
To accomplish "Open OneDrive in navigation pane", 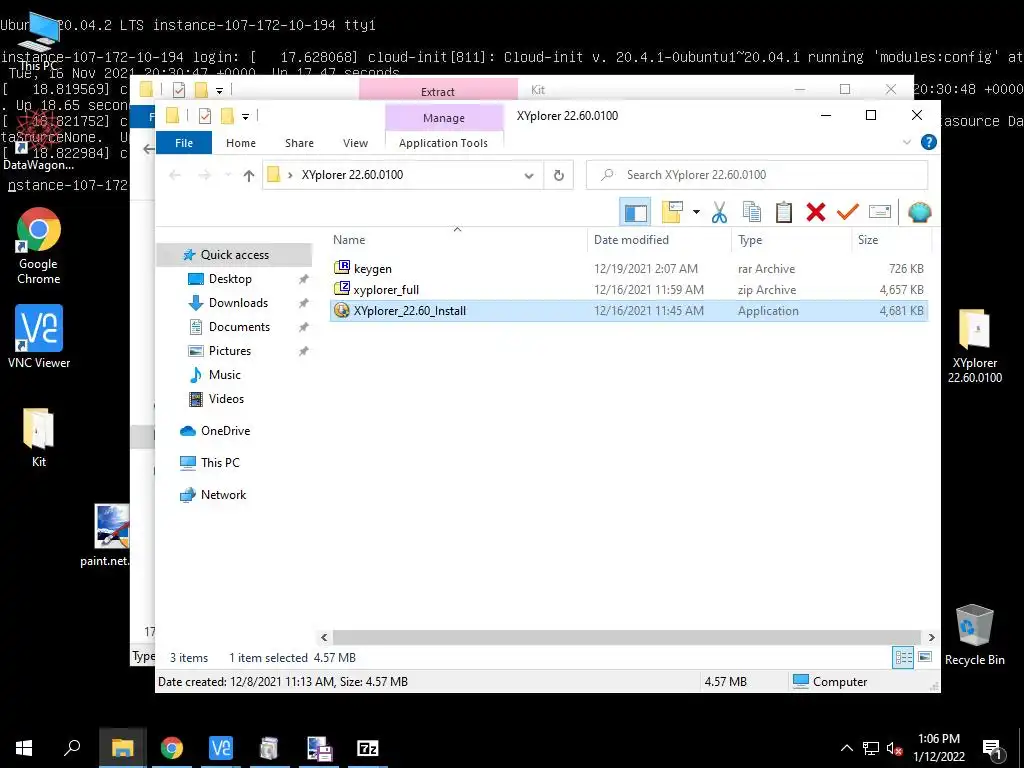I will point(225,431).
